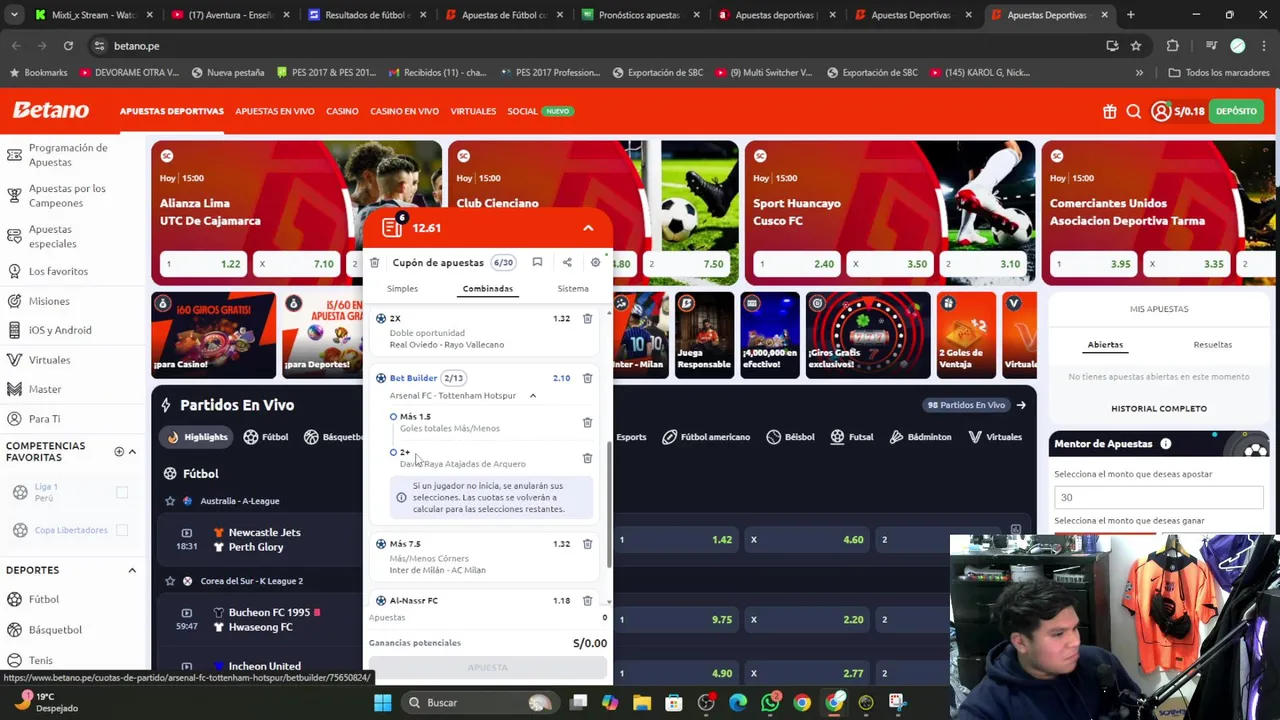Open the user account icon
The image size is (1280, 720).
click(1160, 111)
